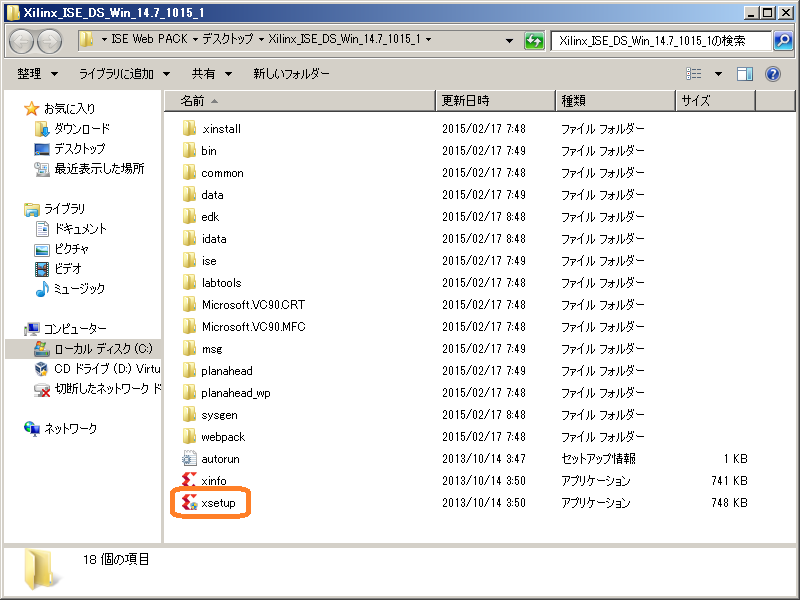Sort by 更新日時 column header
800x600 pixels.
coord(465,101)
